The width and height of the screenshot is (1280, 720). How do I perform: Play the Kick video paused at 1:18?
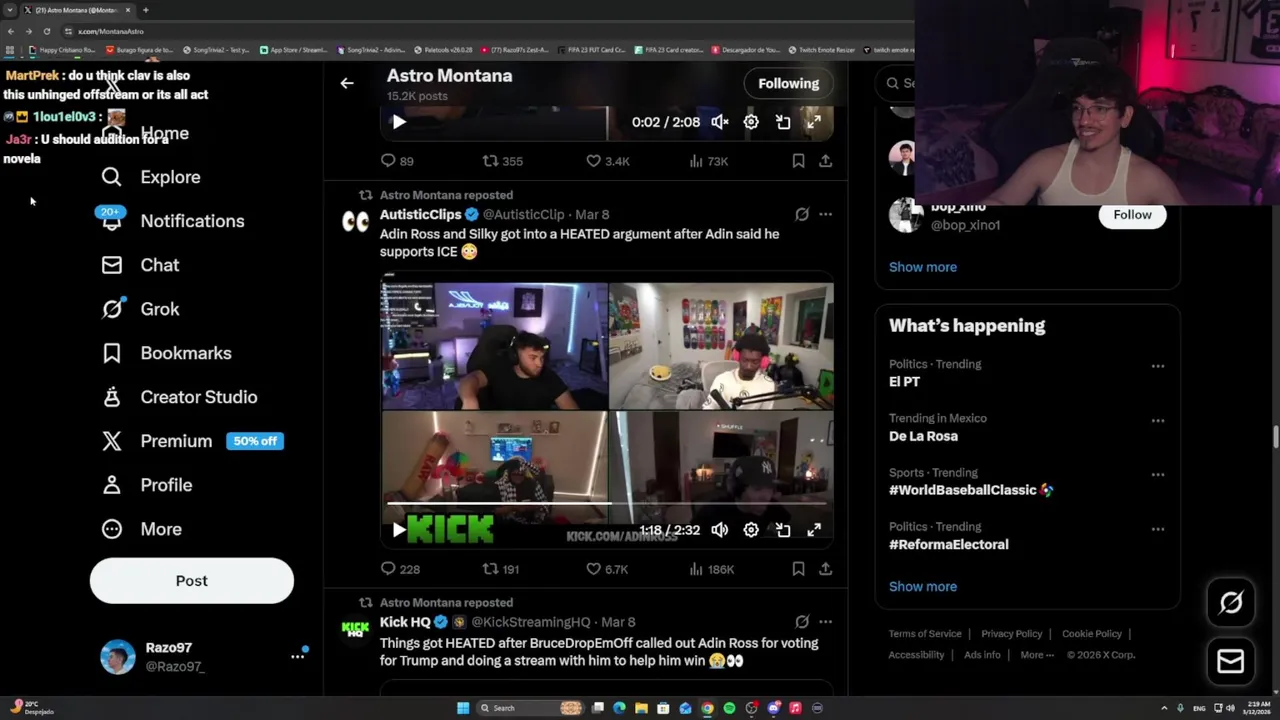(398, 530)
